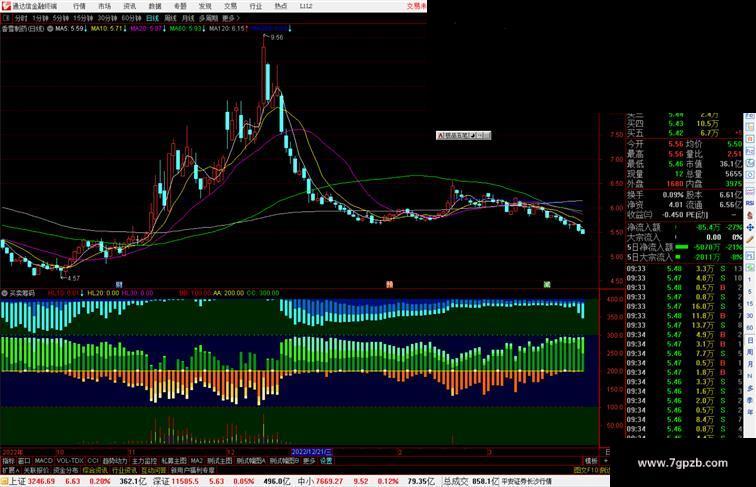This screenshot has width=756, height=487.
Task: Open the 行情 menu
Action: [79, 6]
